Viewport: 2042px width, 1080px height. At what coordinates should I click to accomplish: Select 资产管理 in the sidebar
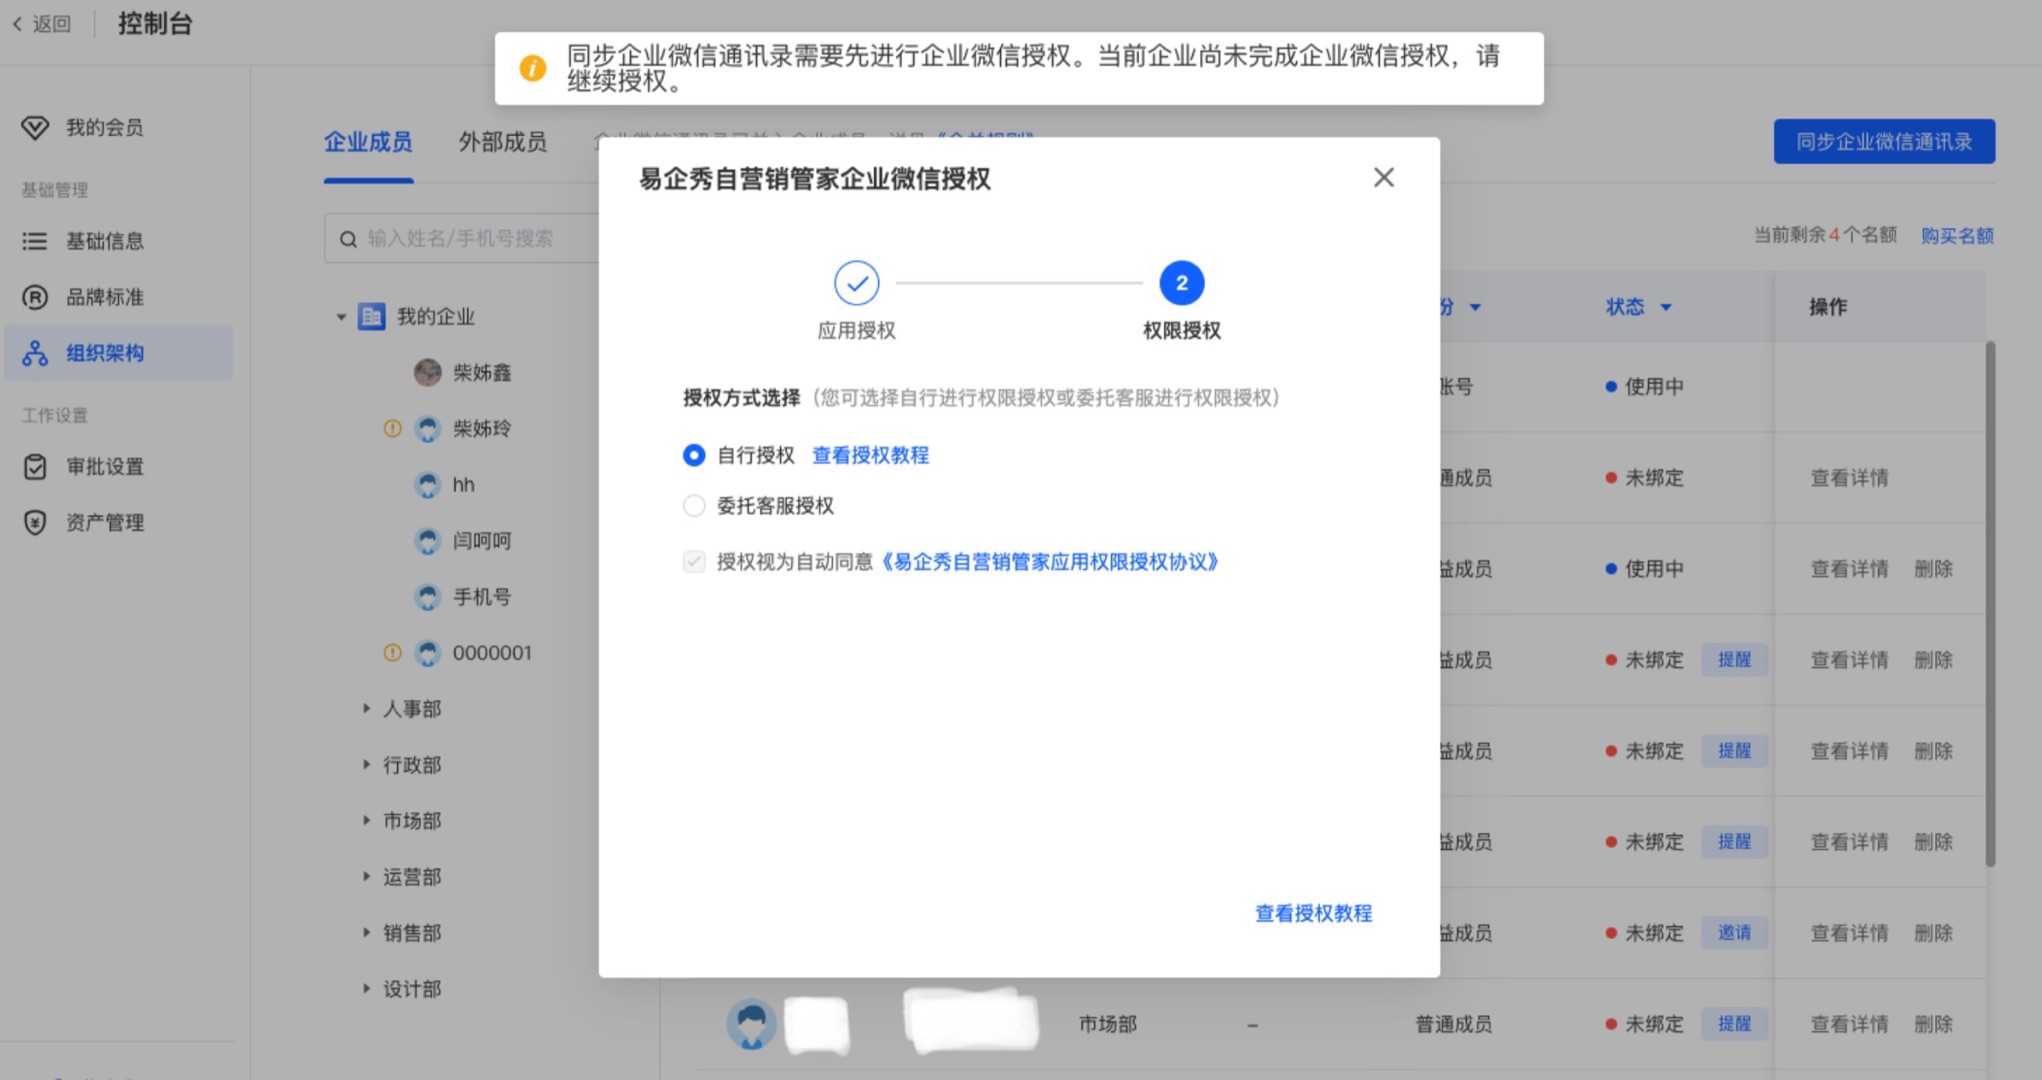point(104,523)
